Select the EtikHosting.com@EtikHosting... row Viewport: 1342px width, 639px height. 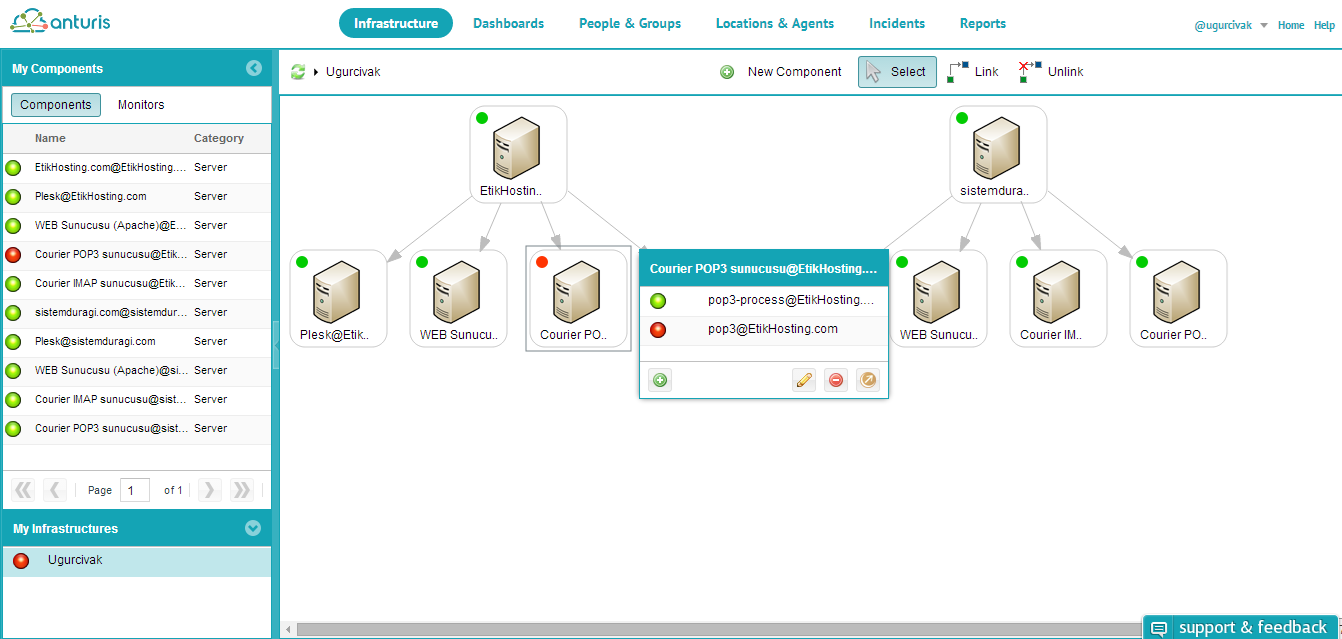137,168
